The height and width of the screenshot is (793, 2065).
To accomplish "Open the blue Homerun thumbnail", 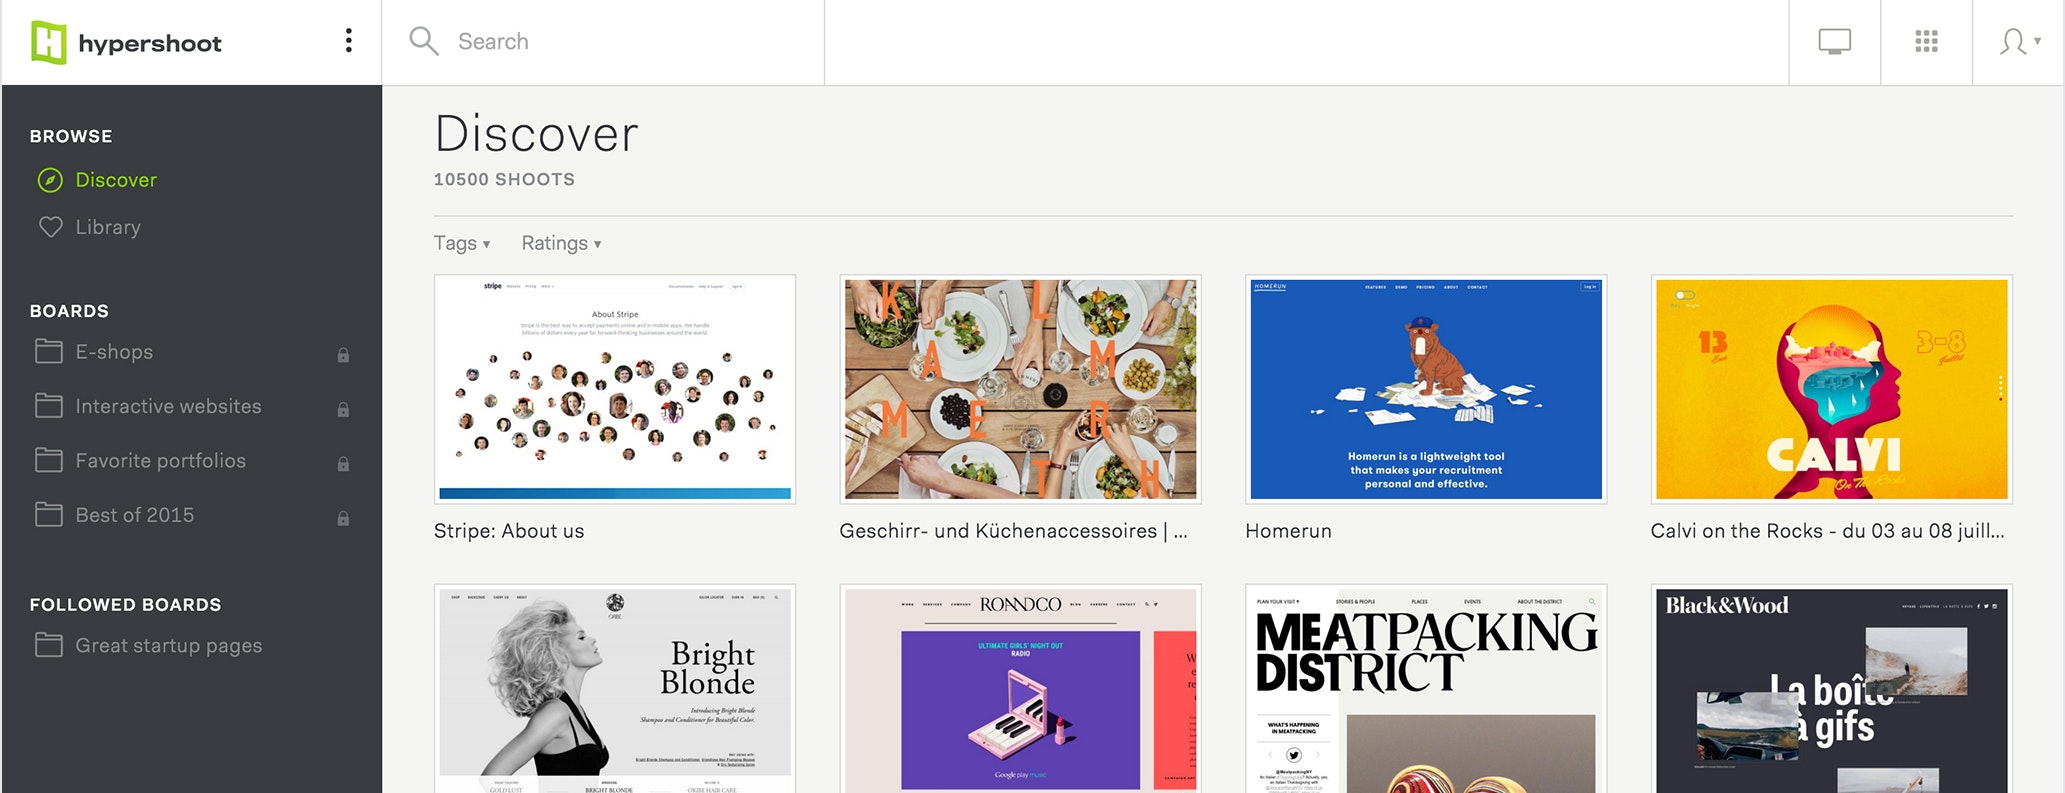I will pos(1426,389).
